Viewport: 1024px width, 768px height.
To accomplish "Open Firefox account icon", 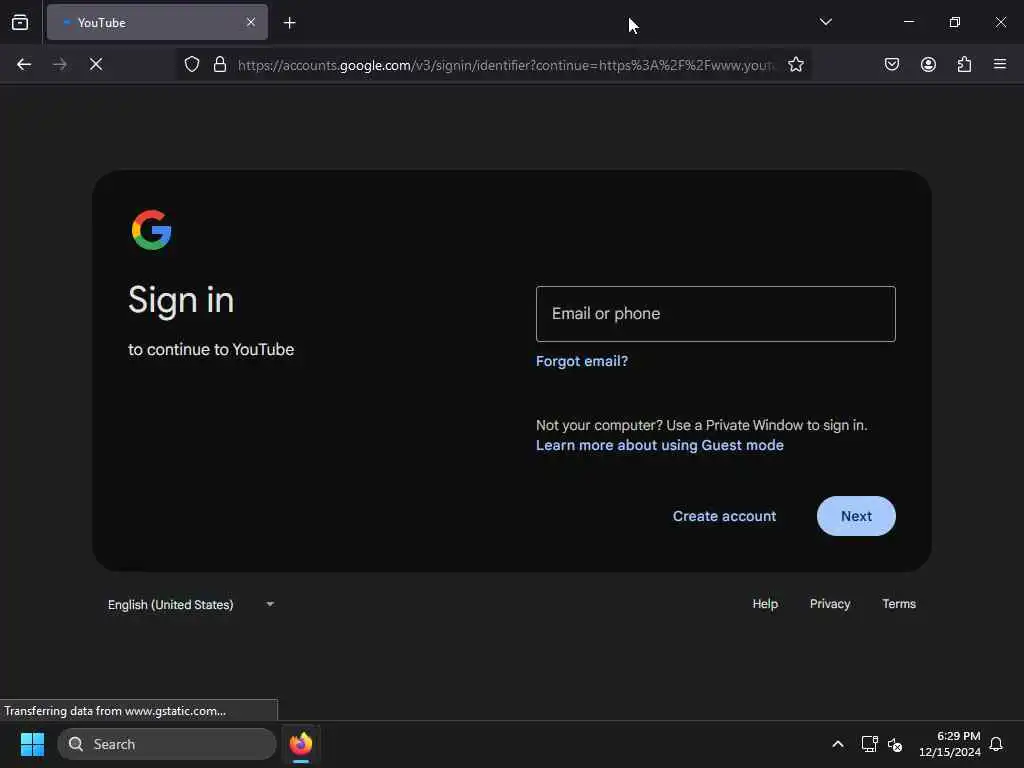I will (928, 64).
